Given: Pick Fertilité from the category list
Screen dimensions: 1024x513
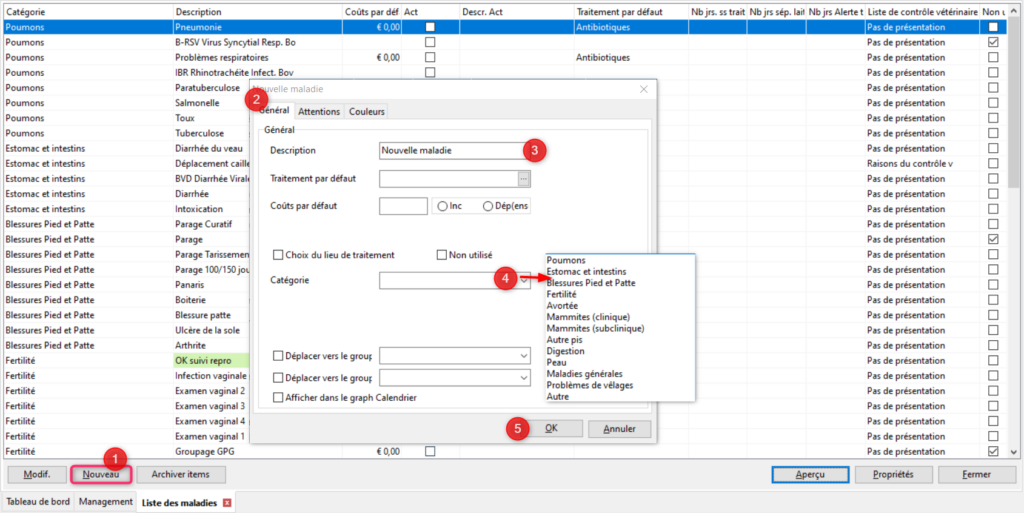Looking at the screenshot, I should [x=561, y=295].
